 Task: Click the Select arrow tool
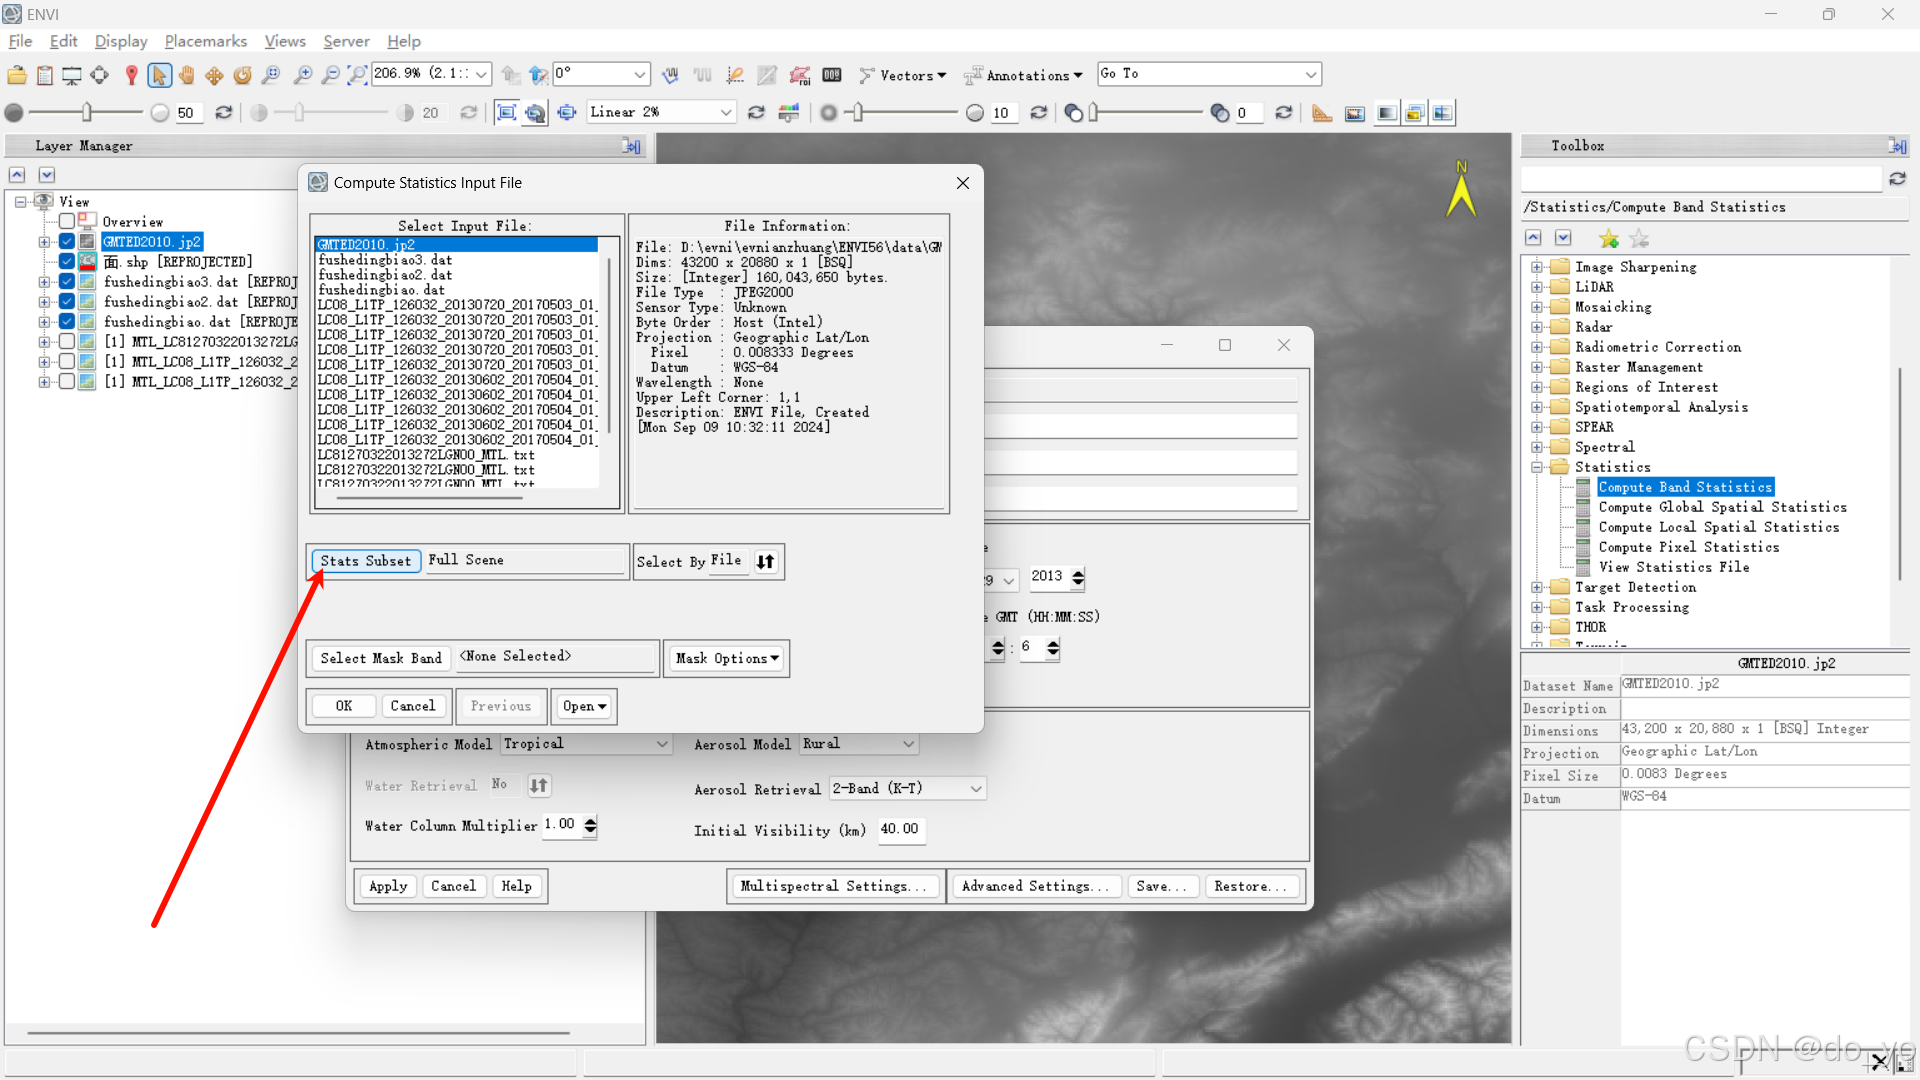(159, 75)
